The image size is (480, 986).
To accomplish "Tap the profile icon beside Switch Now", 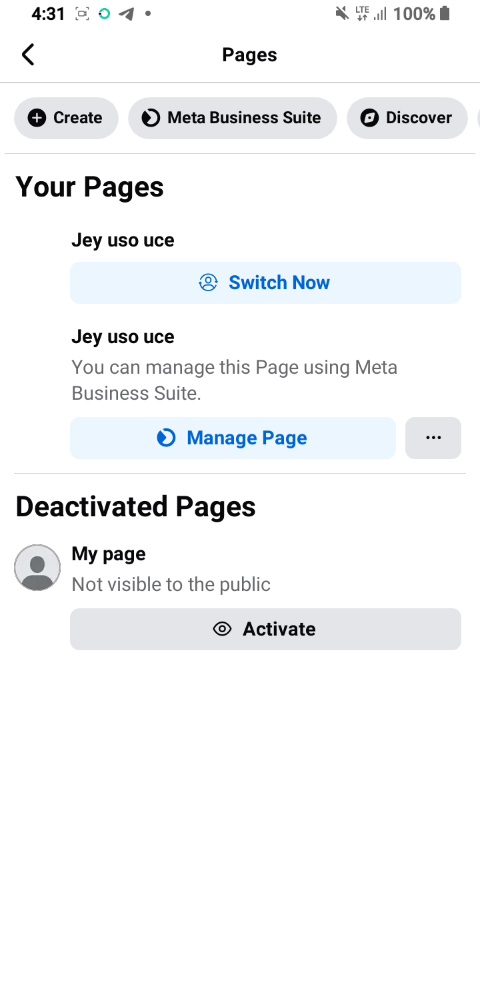I will click(208, 282).
